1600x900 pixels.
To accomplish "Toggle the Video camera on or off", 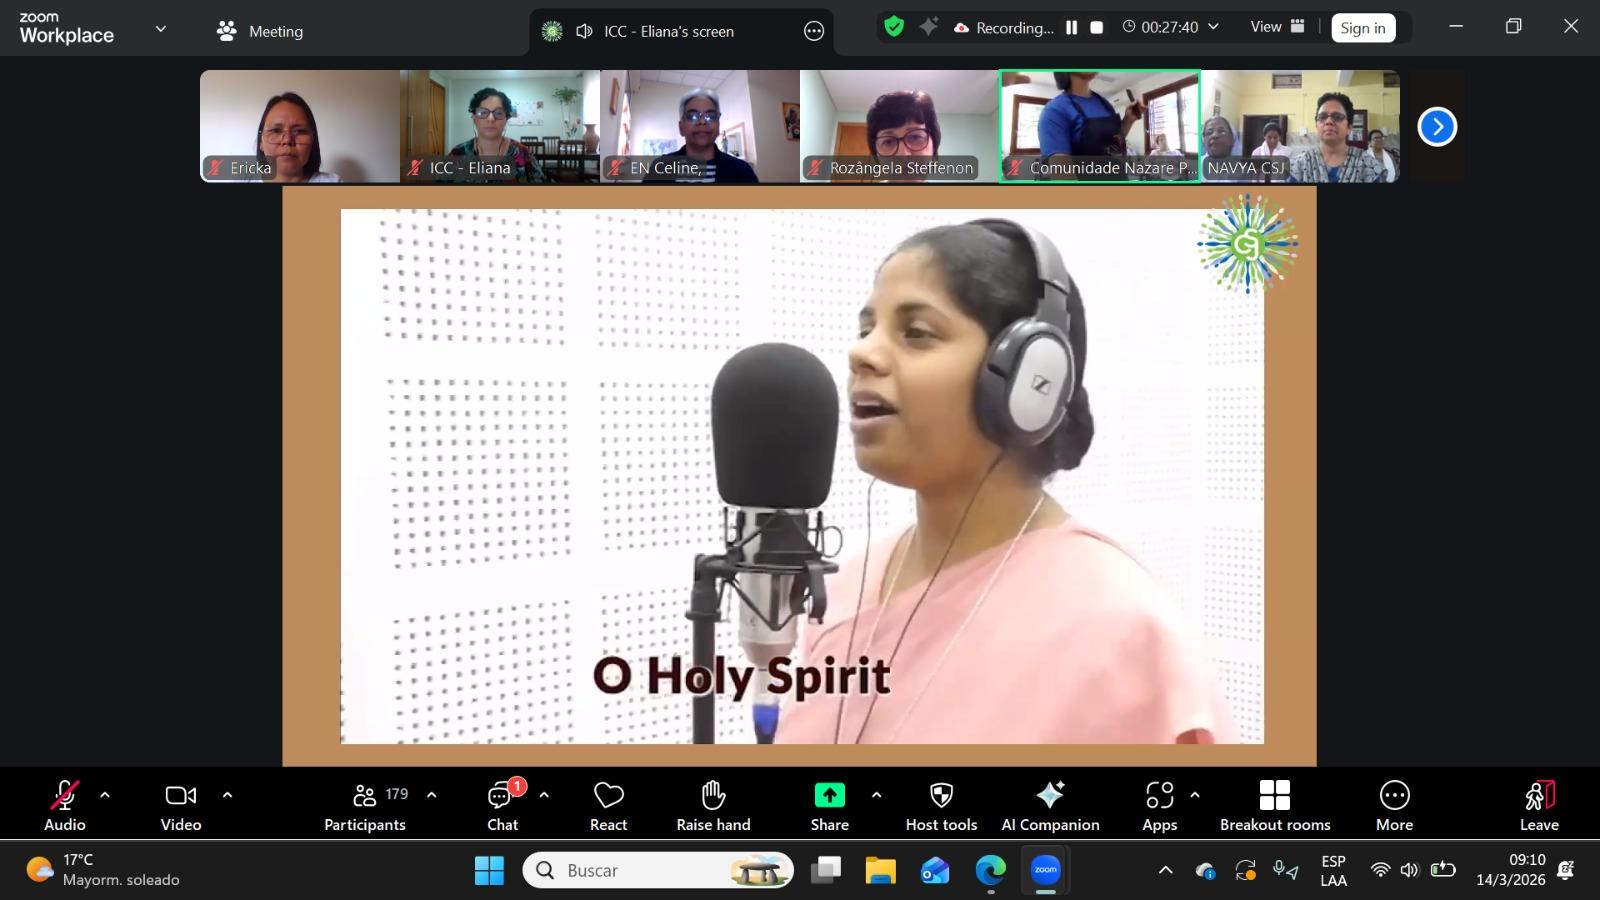I will [181, 805].
